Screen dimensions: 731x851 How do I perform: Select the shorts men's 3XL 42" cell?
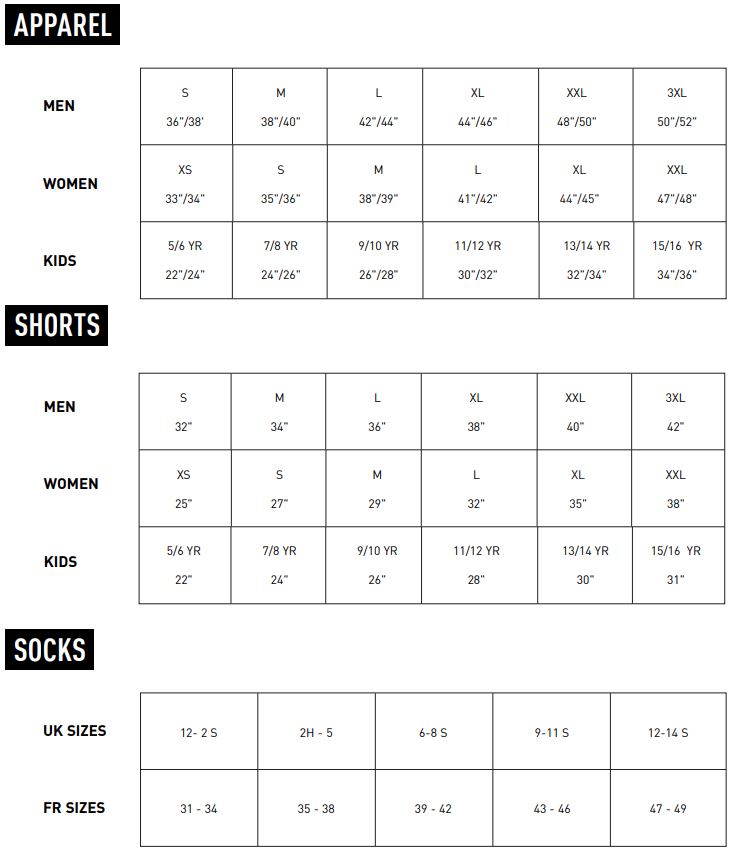(677, 412)
